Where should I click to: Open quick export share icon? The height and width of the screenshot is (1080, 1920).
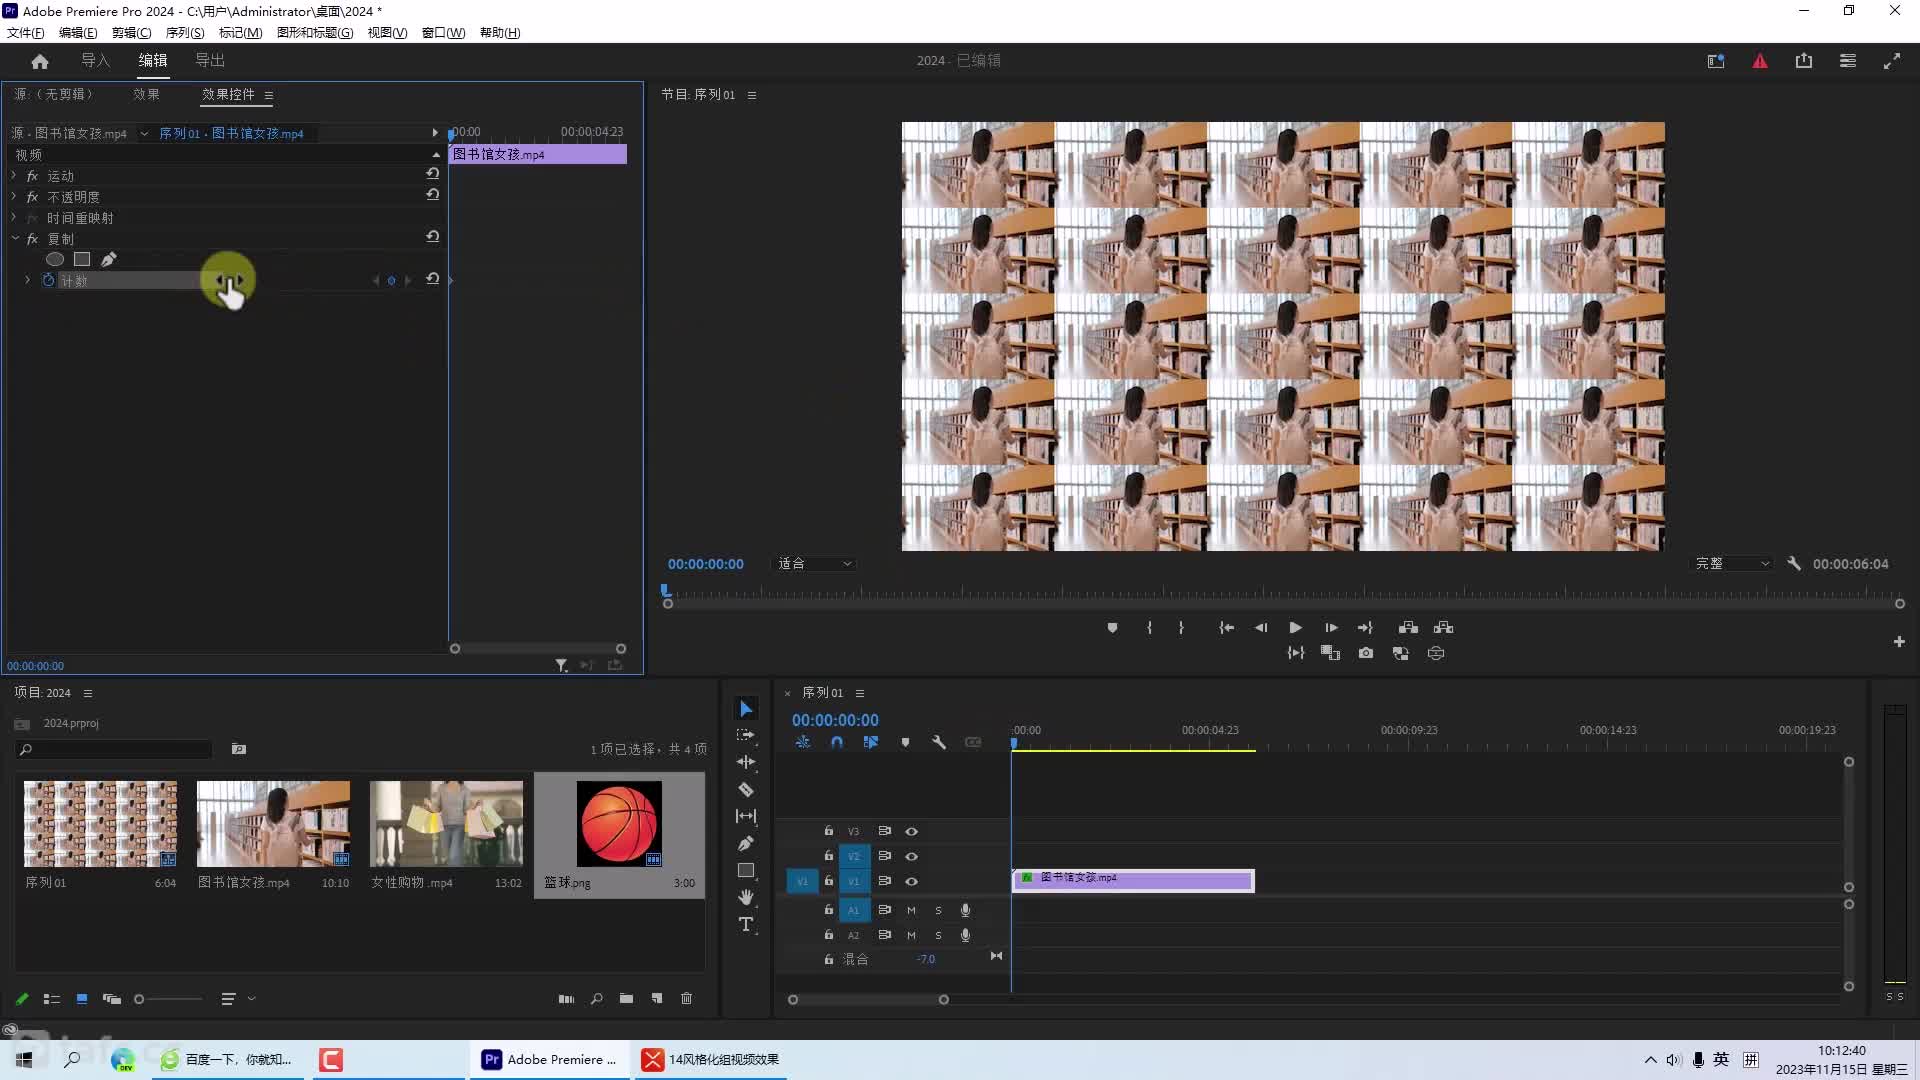1804,61
